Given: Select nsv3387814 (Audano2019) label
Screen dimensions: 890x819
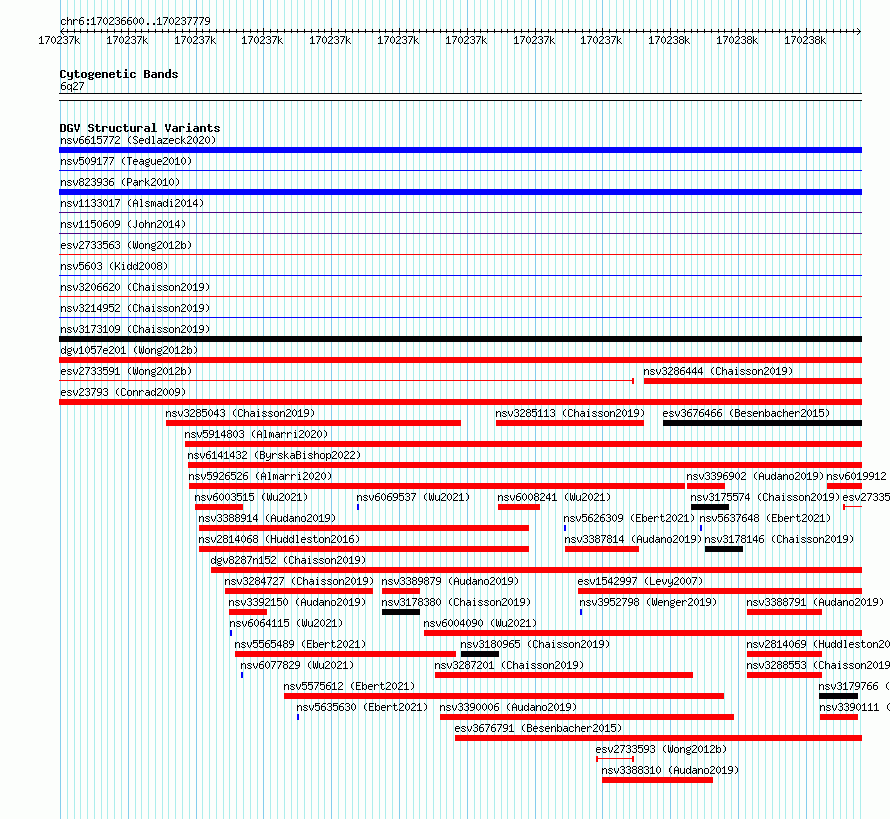Looking at the screenshot, I should click(x=633, y=539).
